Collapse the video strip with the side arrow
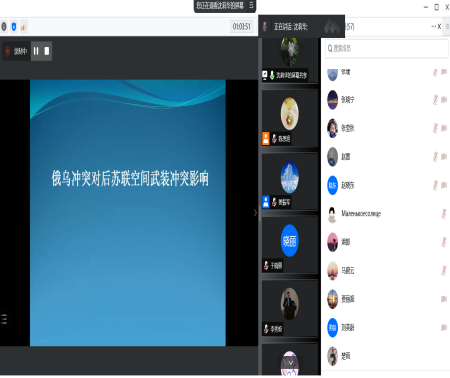The height and width of the screenshot is (378, 450). 256,213
